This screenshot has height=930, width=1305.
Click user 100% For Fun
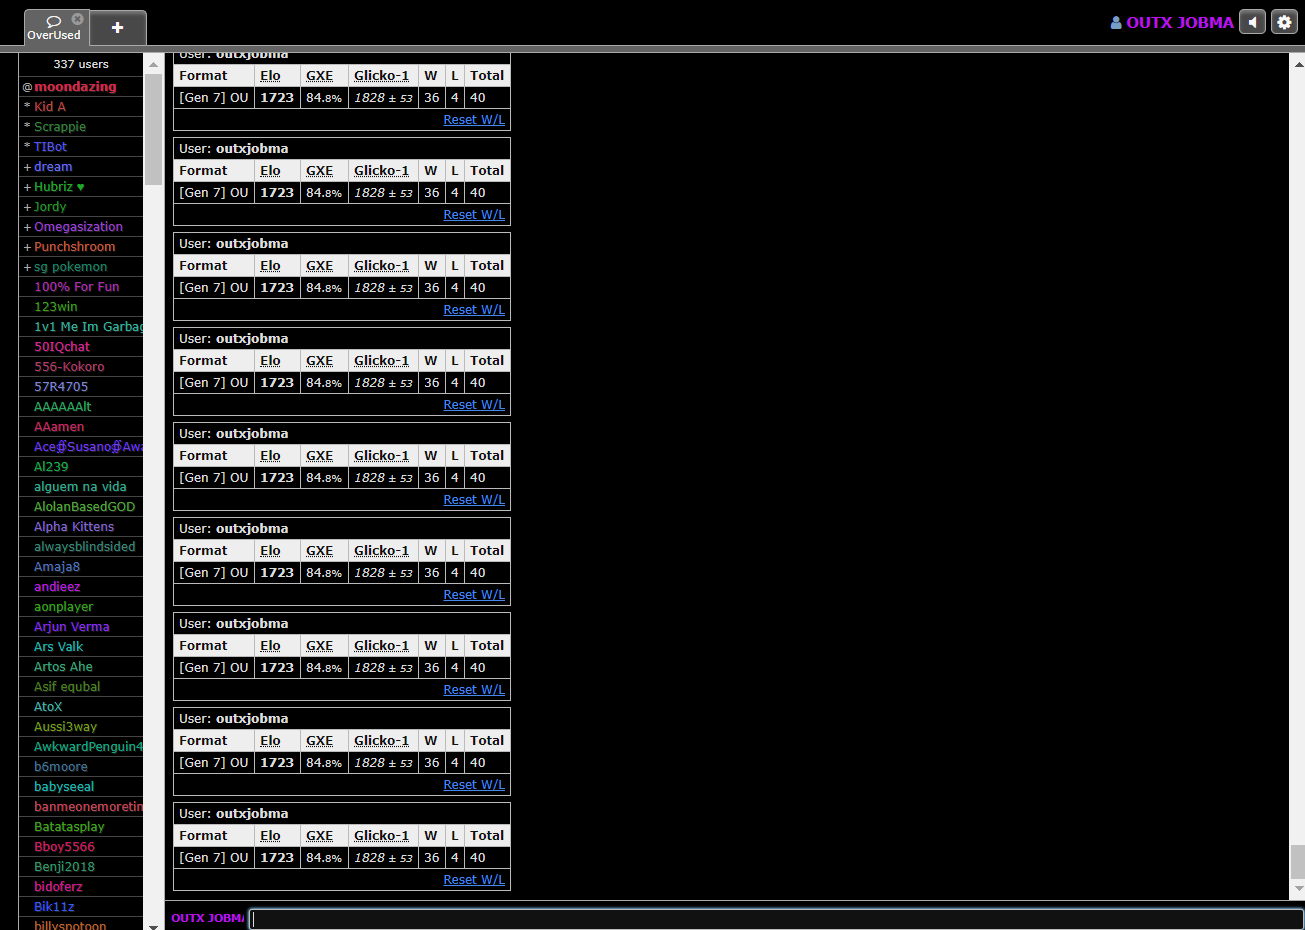coord(81,287)
